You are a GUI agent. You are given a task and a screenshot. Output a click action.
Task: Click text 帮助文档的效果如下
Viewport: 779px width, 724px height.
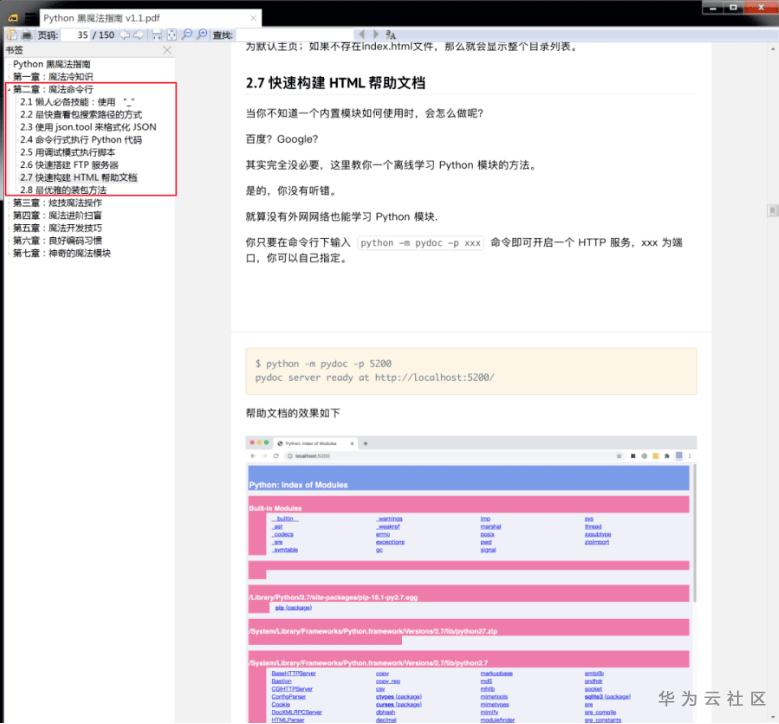[293, 413]
